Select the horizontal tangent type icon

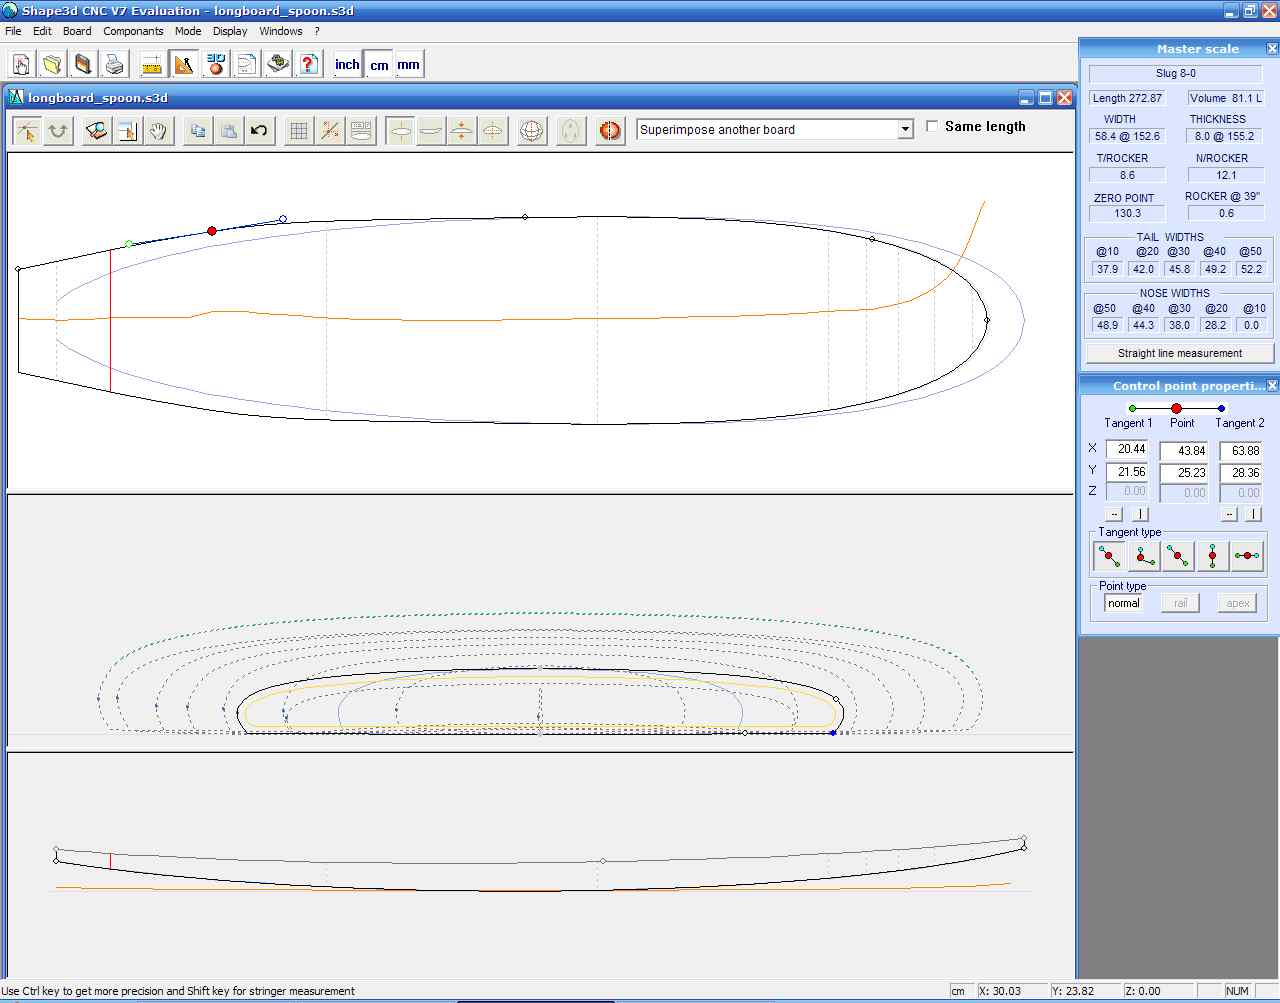coord(1246,556)
